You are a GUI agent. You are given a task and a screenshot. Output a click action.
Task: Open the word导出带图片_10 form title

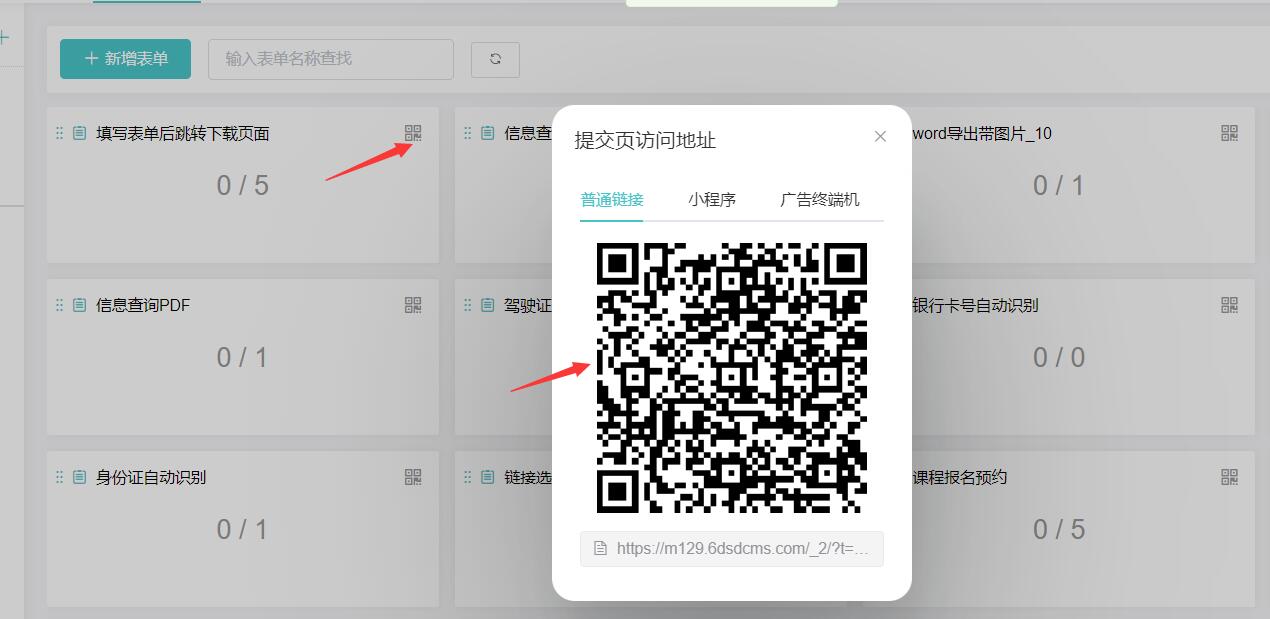(982, 133)
